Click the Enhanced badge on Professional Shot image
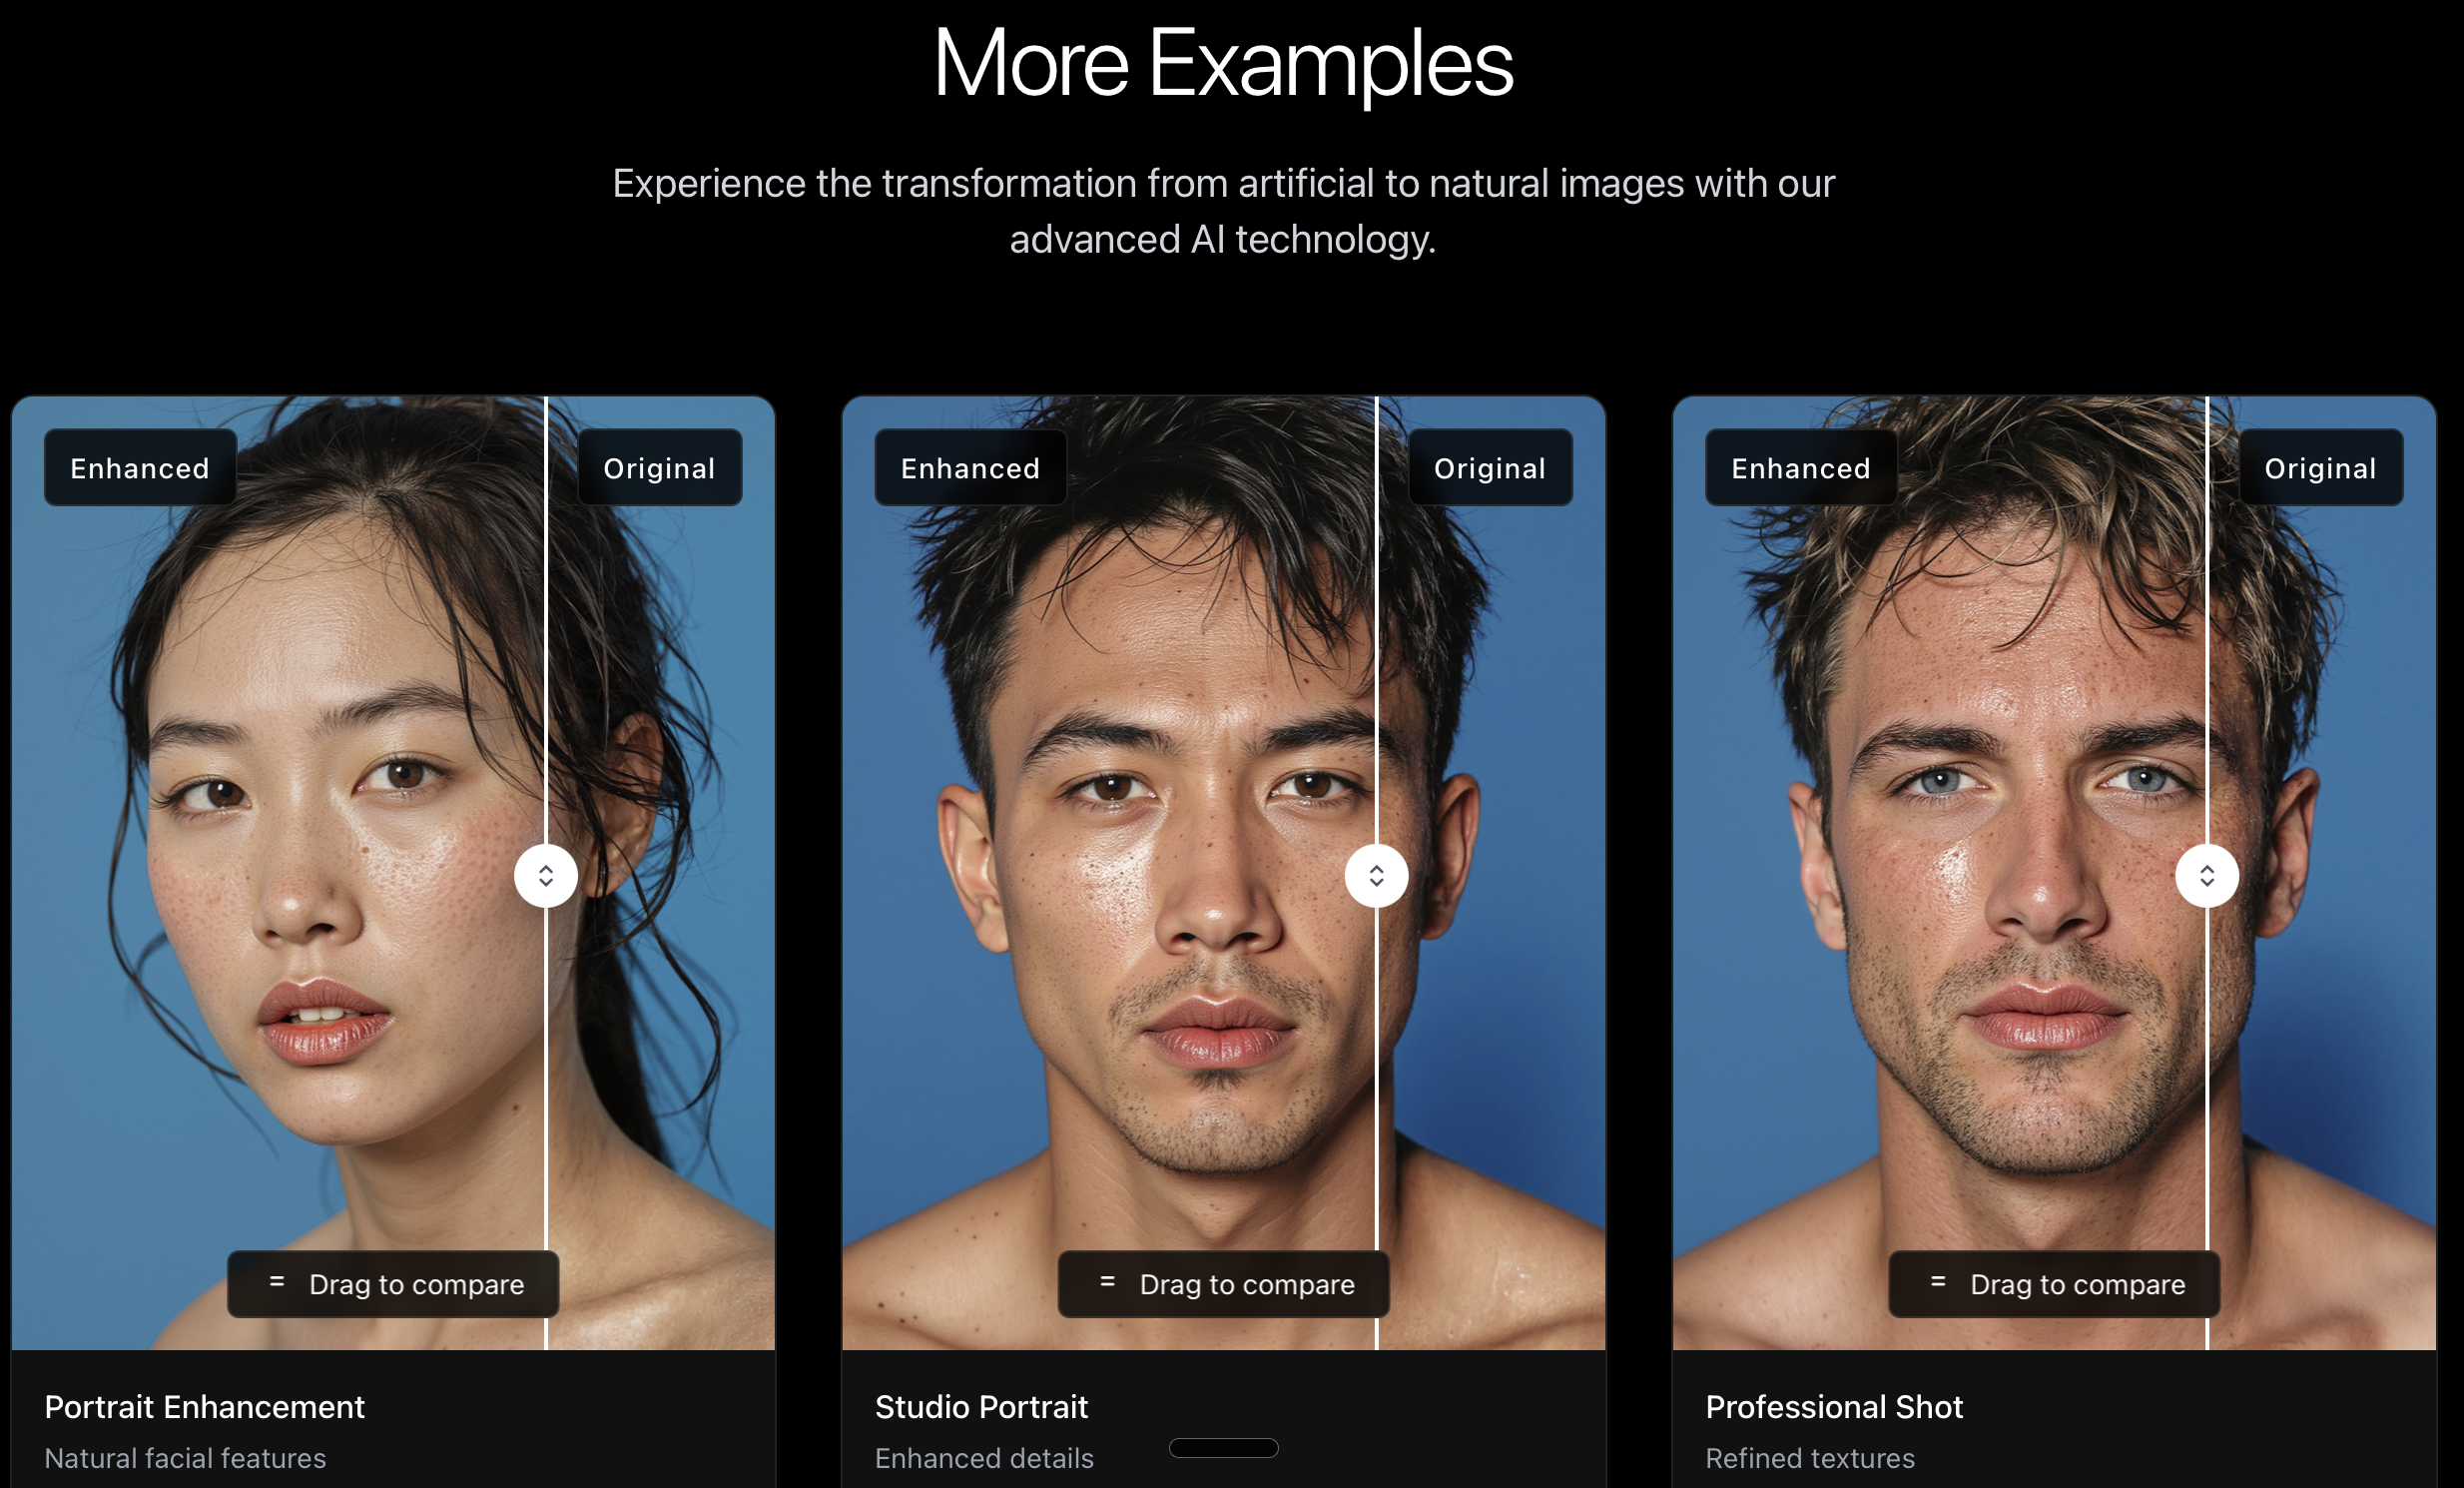This screenshot has height=1488, width=2464. pos(1801,468)
